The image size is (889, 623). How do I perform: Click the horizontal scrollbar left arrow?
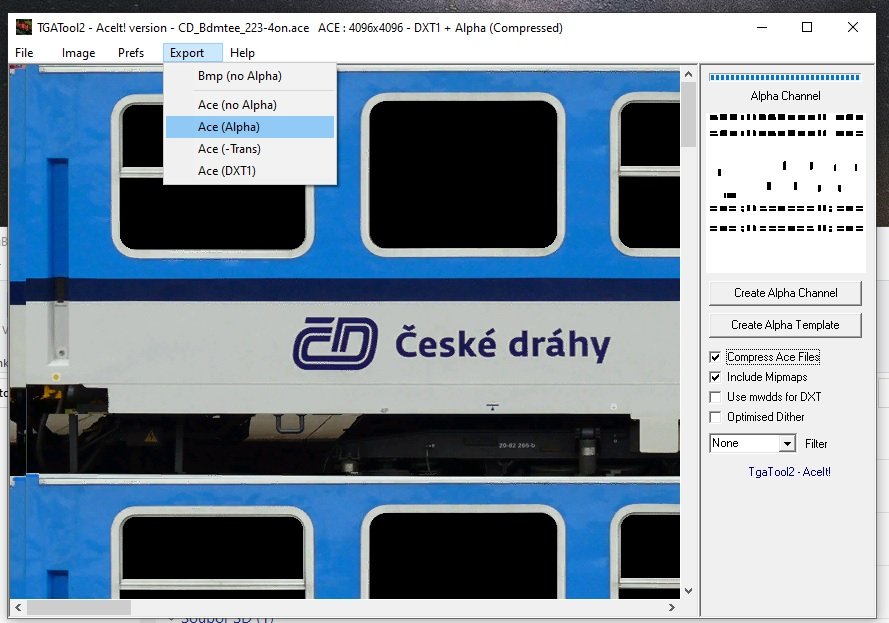(x=17, y=607)
